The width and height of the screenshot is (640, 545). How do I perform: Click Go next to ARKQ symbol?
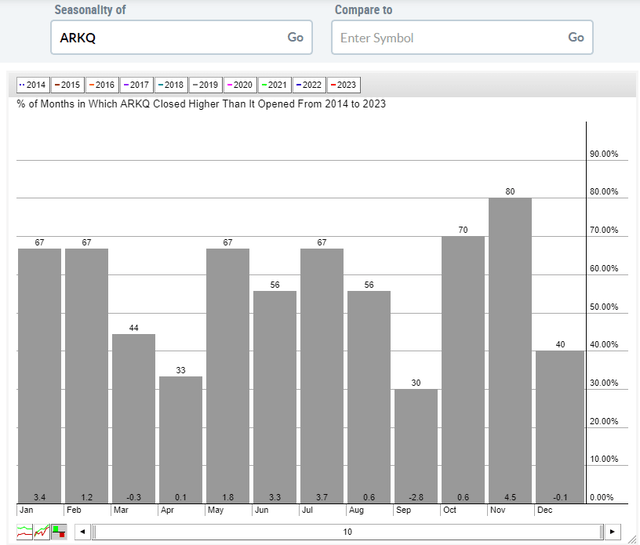[295, 37]
